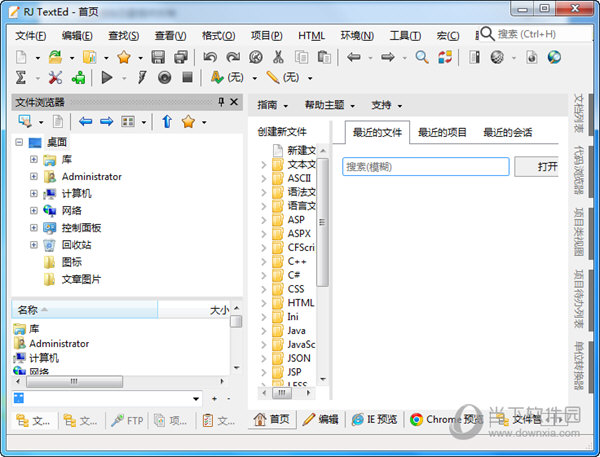
Task: Click the Sigma sum icon
Action: tap(21, 78)
